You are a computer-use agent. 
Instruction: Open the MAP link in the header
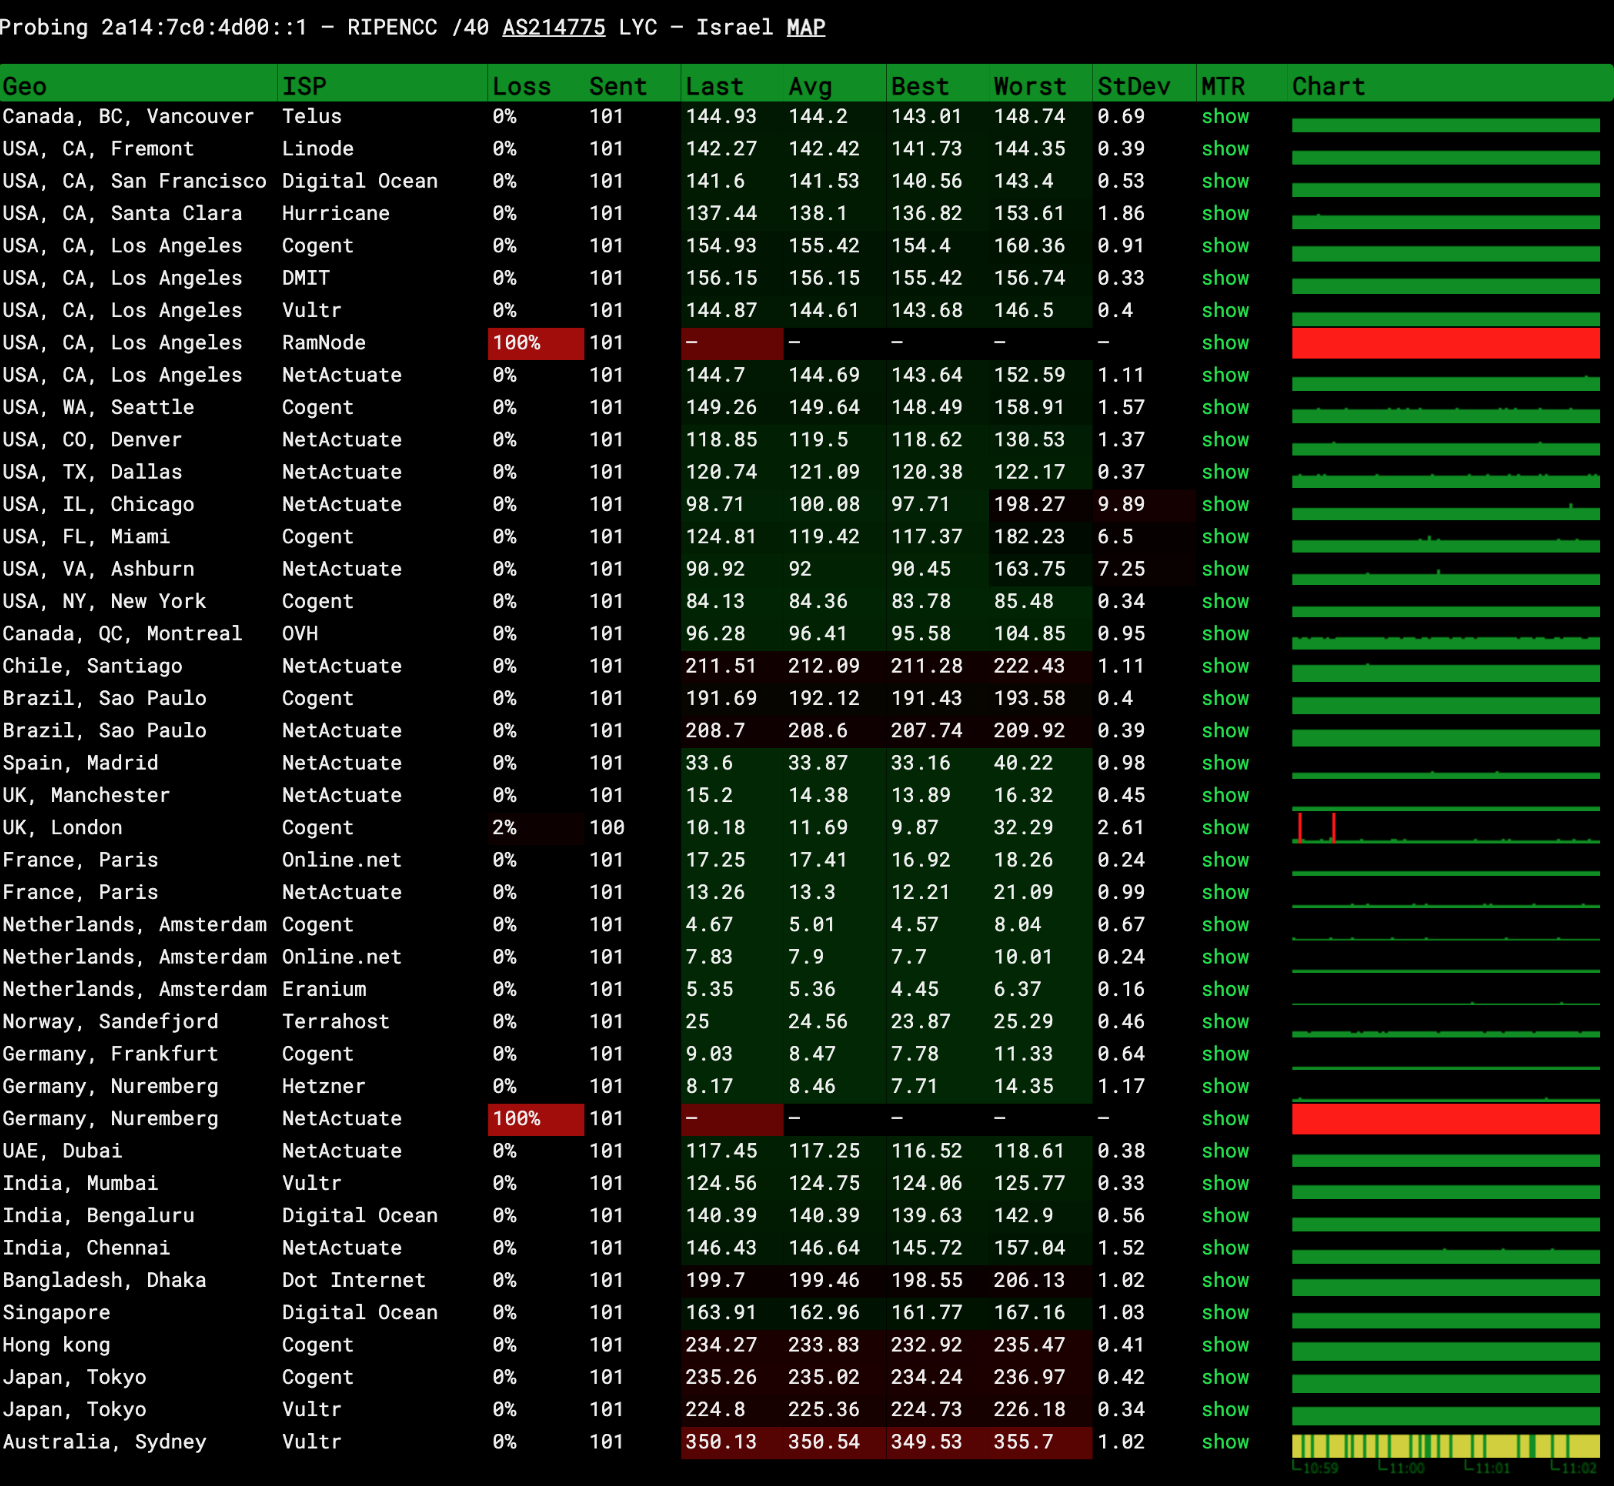coord(806,27)
